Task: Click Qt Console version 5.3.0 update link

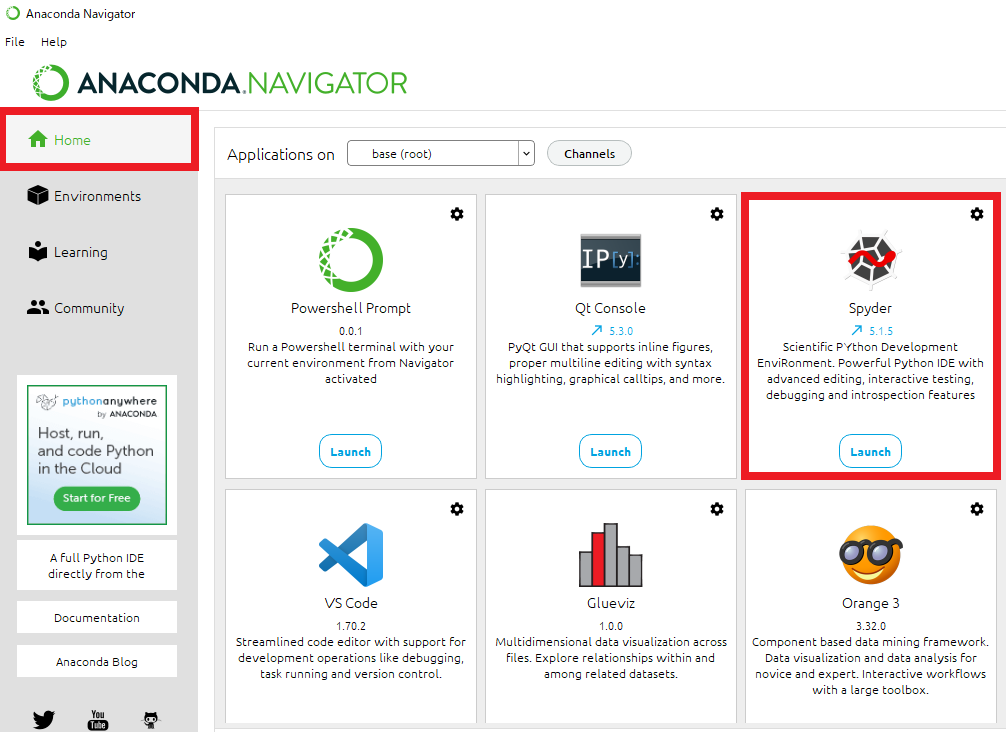Action: [x=621, y=331]
